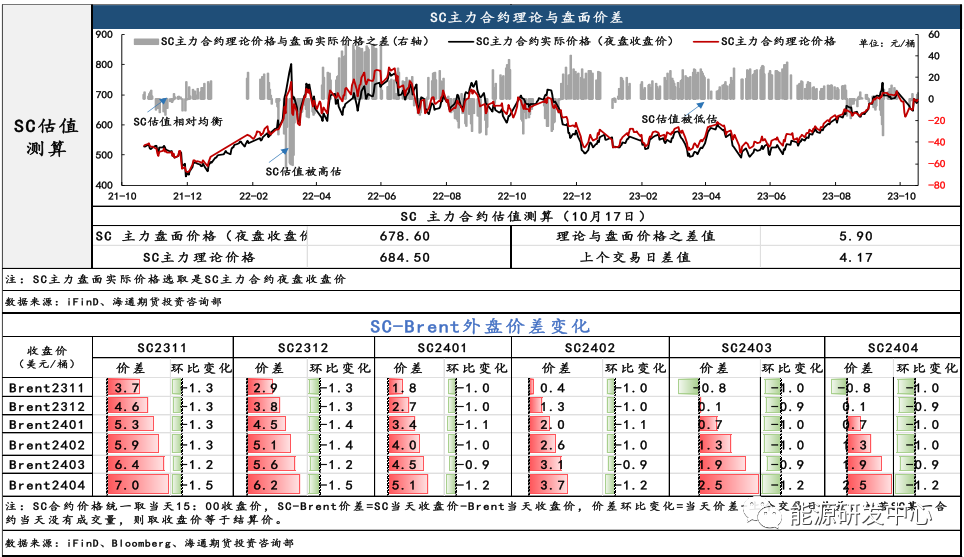Click the 收盘价（美元/桶）header cell
Viewport: 964px width, 557px height.
pos(47,357)
